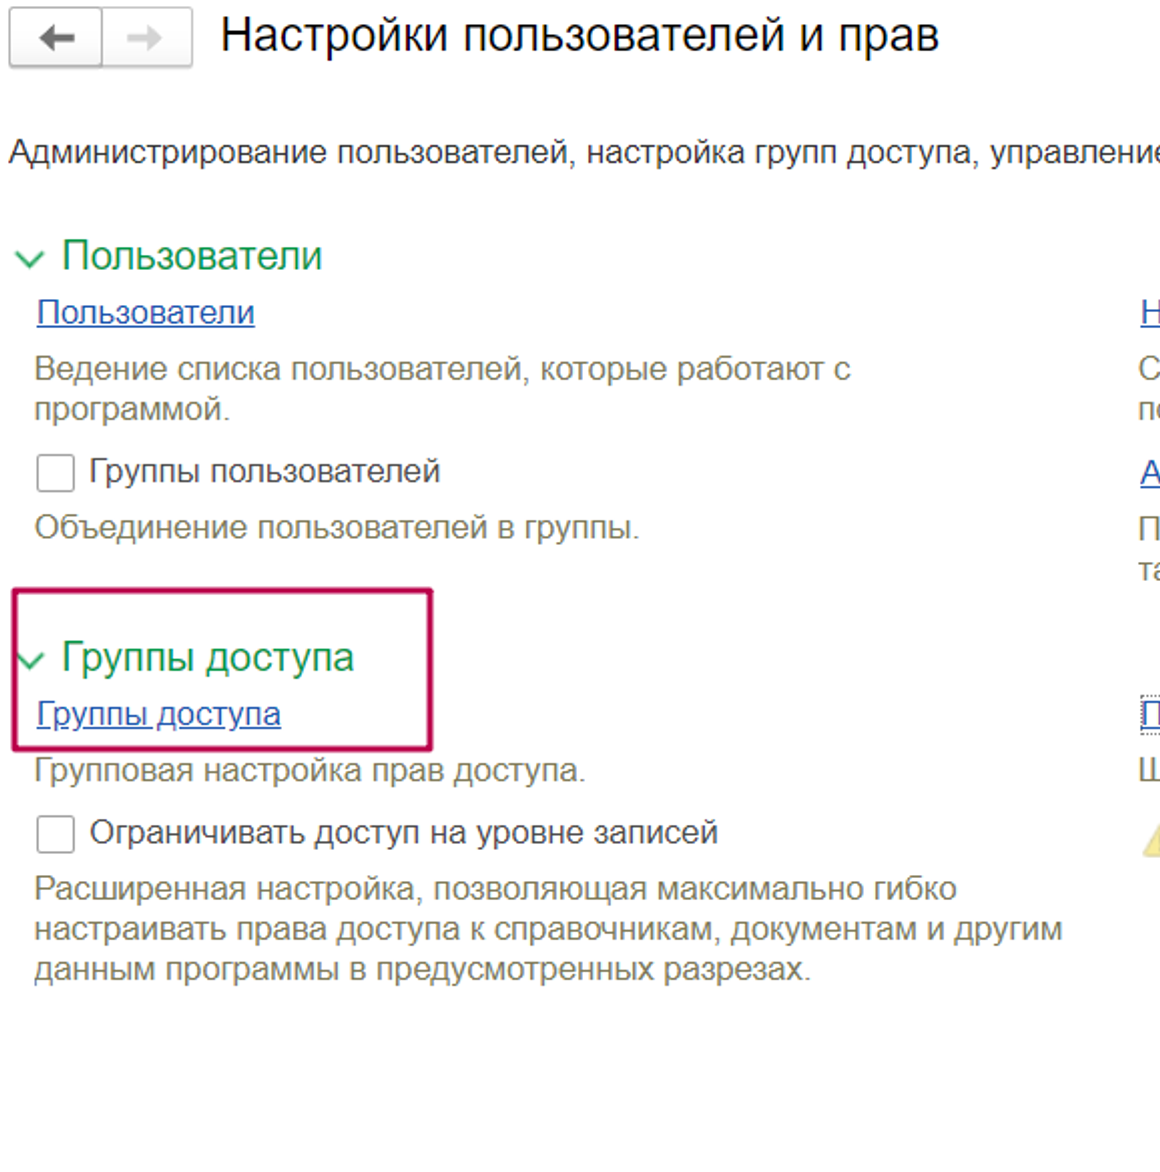Click the cut-off link starting with А
The image size is (1160, 1172).
[1150, 472]
